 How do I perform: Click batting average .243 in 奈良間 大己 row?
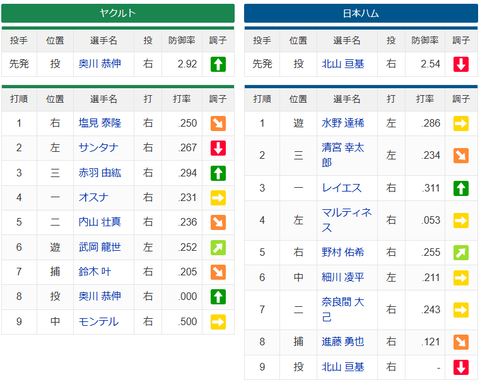pyautogui.click(x=431, y=310)
